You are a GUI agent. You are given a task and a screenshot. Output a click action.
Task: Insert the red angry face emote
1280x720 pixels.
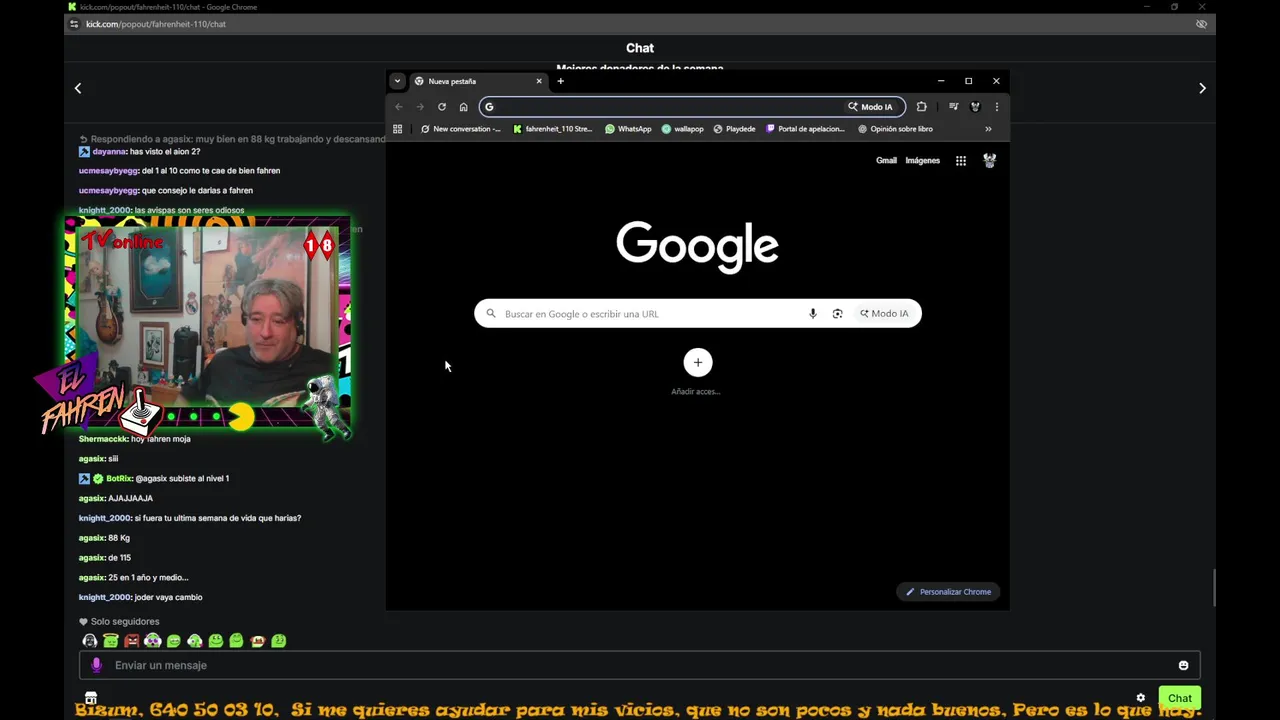[x=132, y=641]
